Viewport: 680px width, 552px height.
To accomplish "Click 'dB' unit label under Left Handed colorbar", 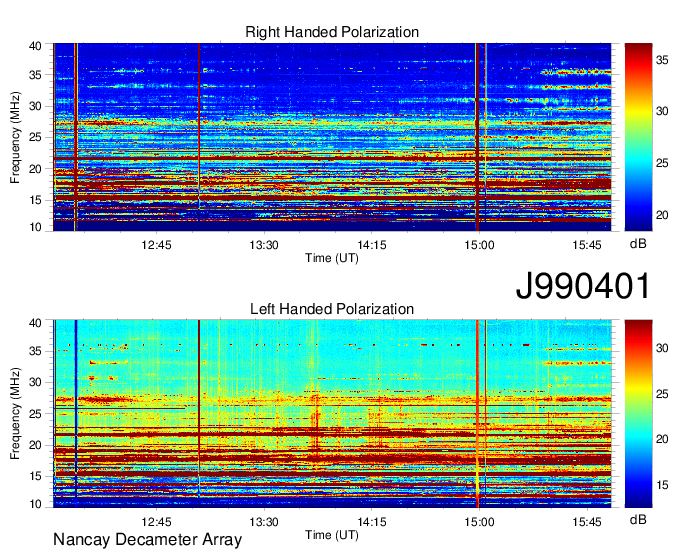I will (x=638, y=519).
